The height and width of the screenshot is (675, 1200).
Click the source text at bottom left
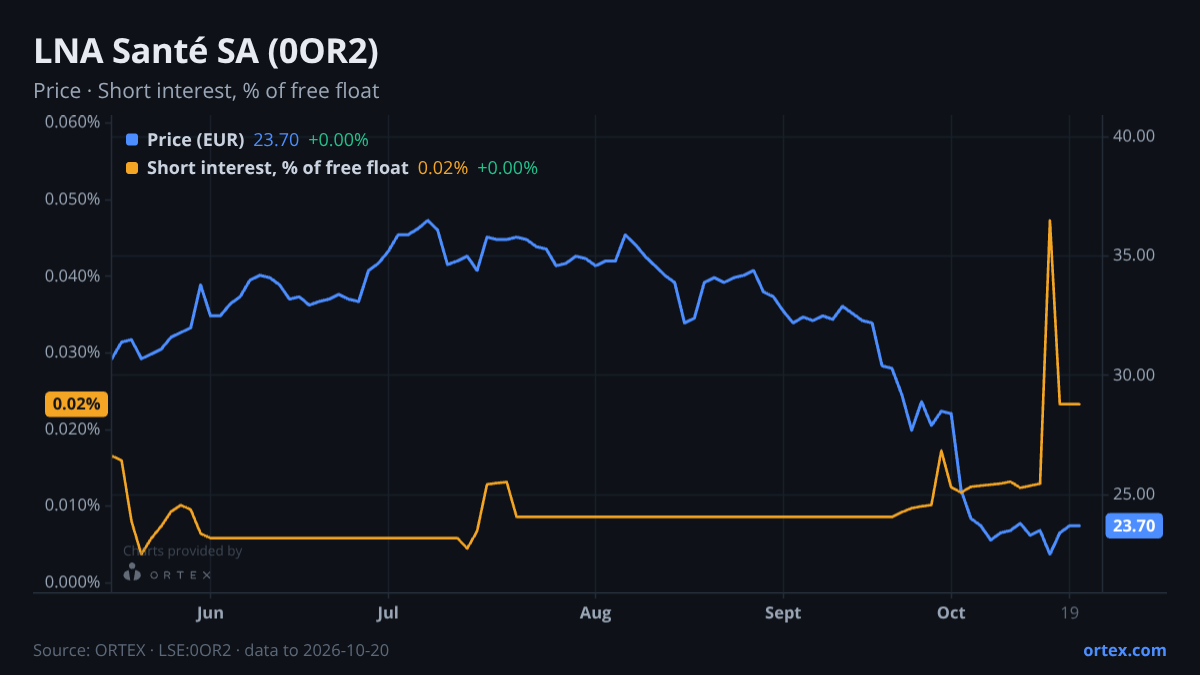tap(211, 650)
